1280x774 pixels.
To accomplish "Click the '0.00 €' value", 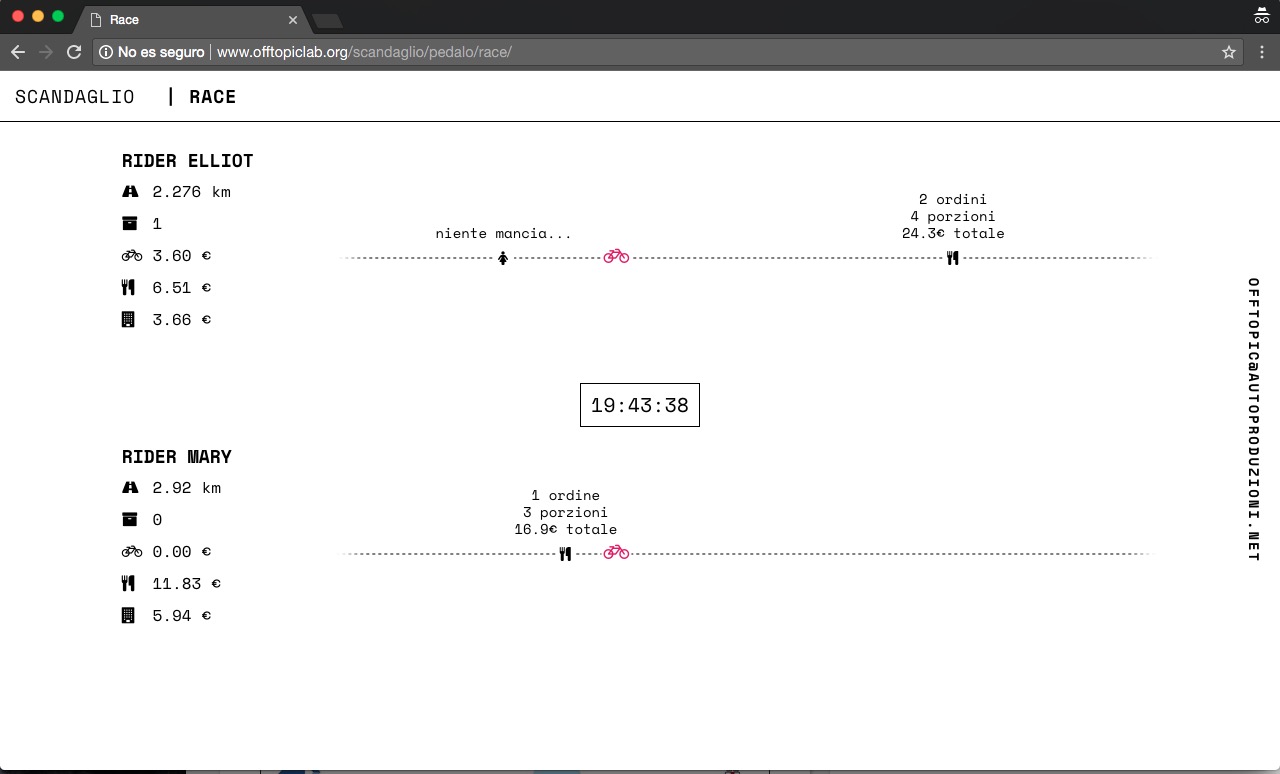I will pos(181,552).
